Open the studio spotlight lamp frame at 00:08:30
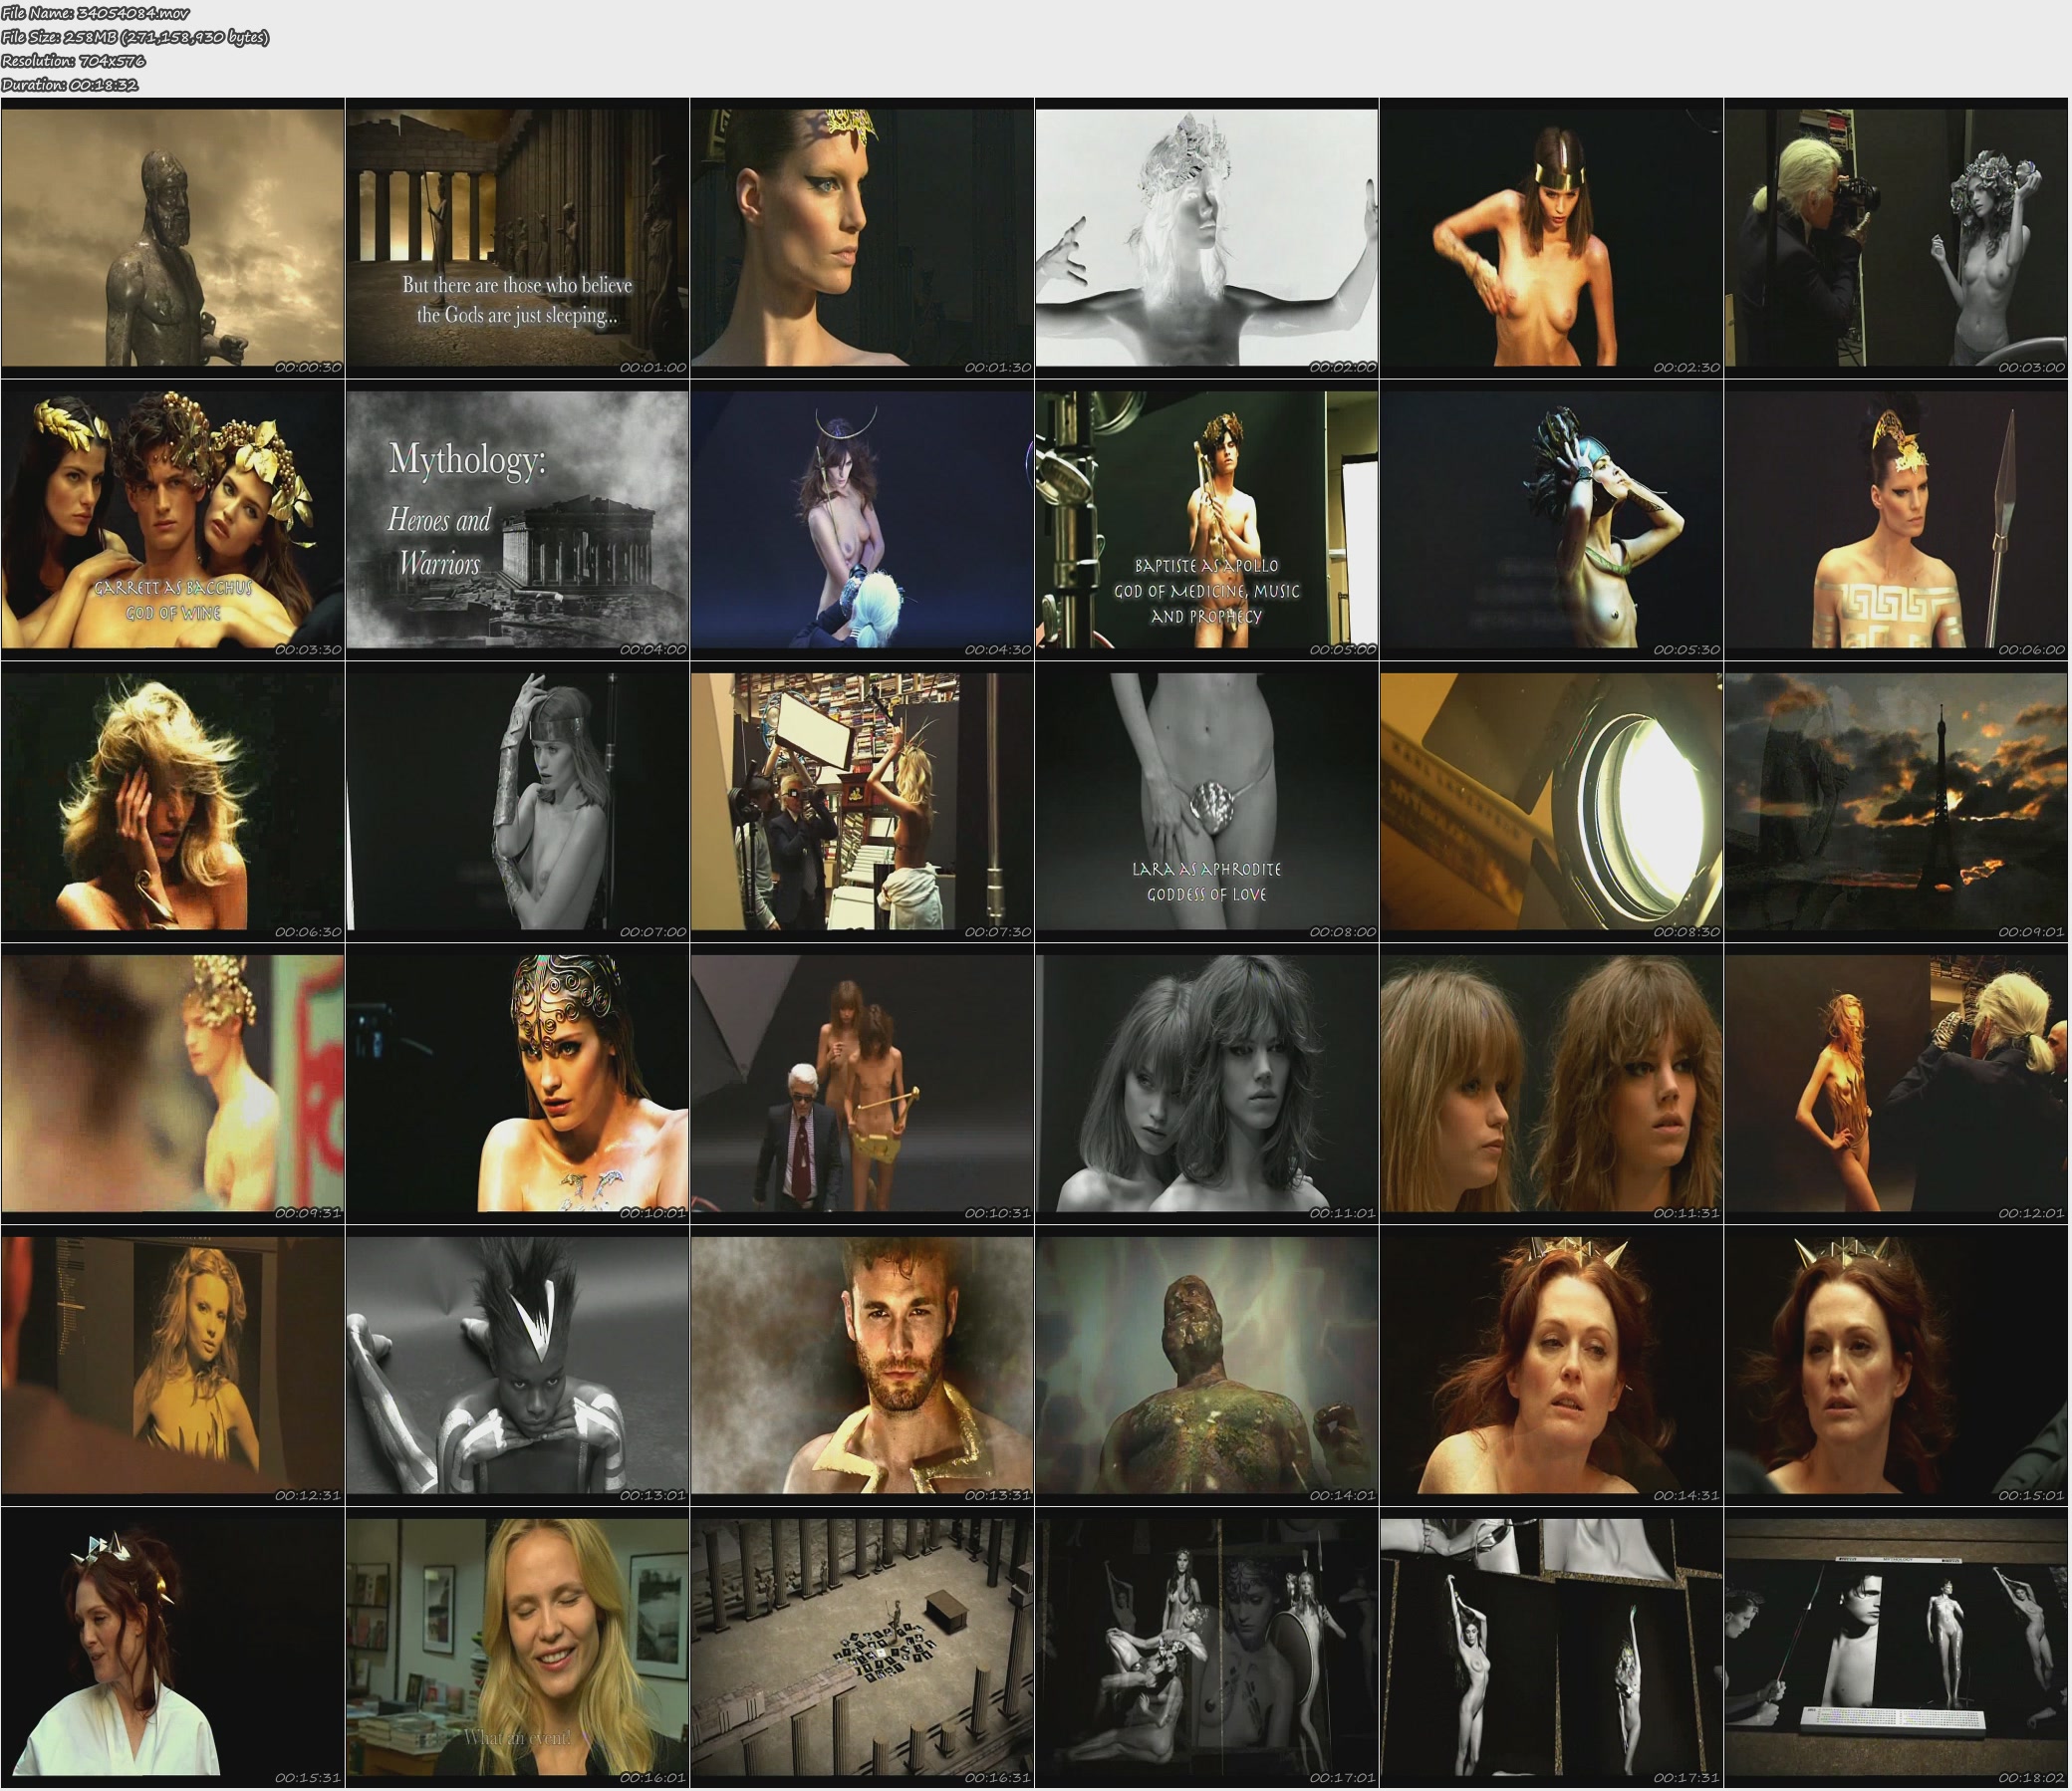Image resolution: width=2072 pixels, height=1791 pixels. 1551,802
